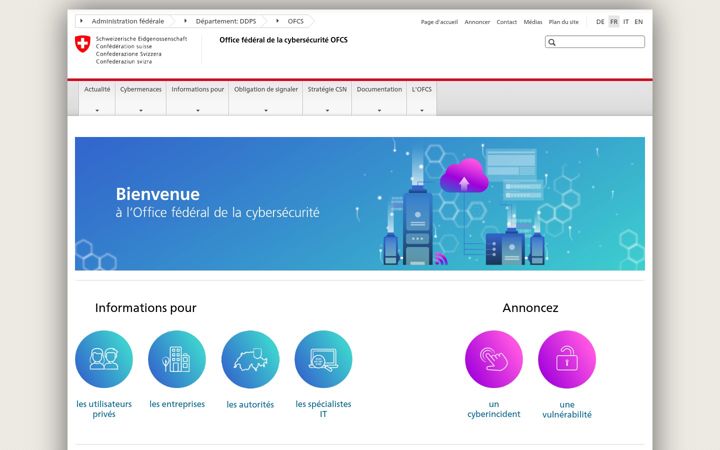This screenshot has height=450, width=720.
Task: Select the enterprises building icon
Action: pyautogui.click(x=177, y=359)
